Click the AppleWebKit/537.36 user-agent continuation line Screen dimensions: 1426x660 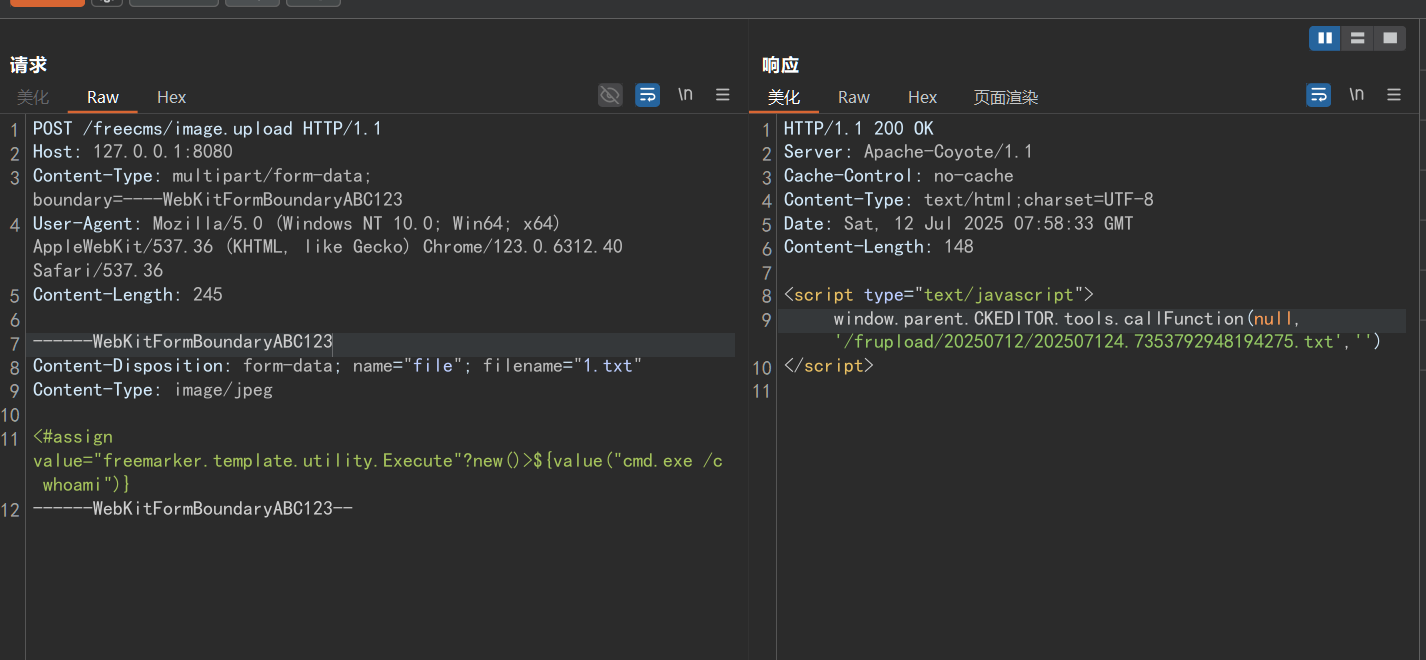(x=328, y=247)
